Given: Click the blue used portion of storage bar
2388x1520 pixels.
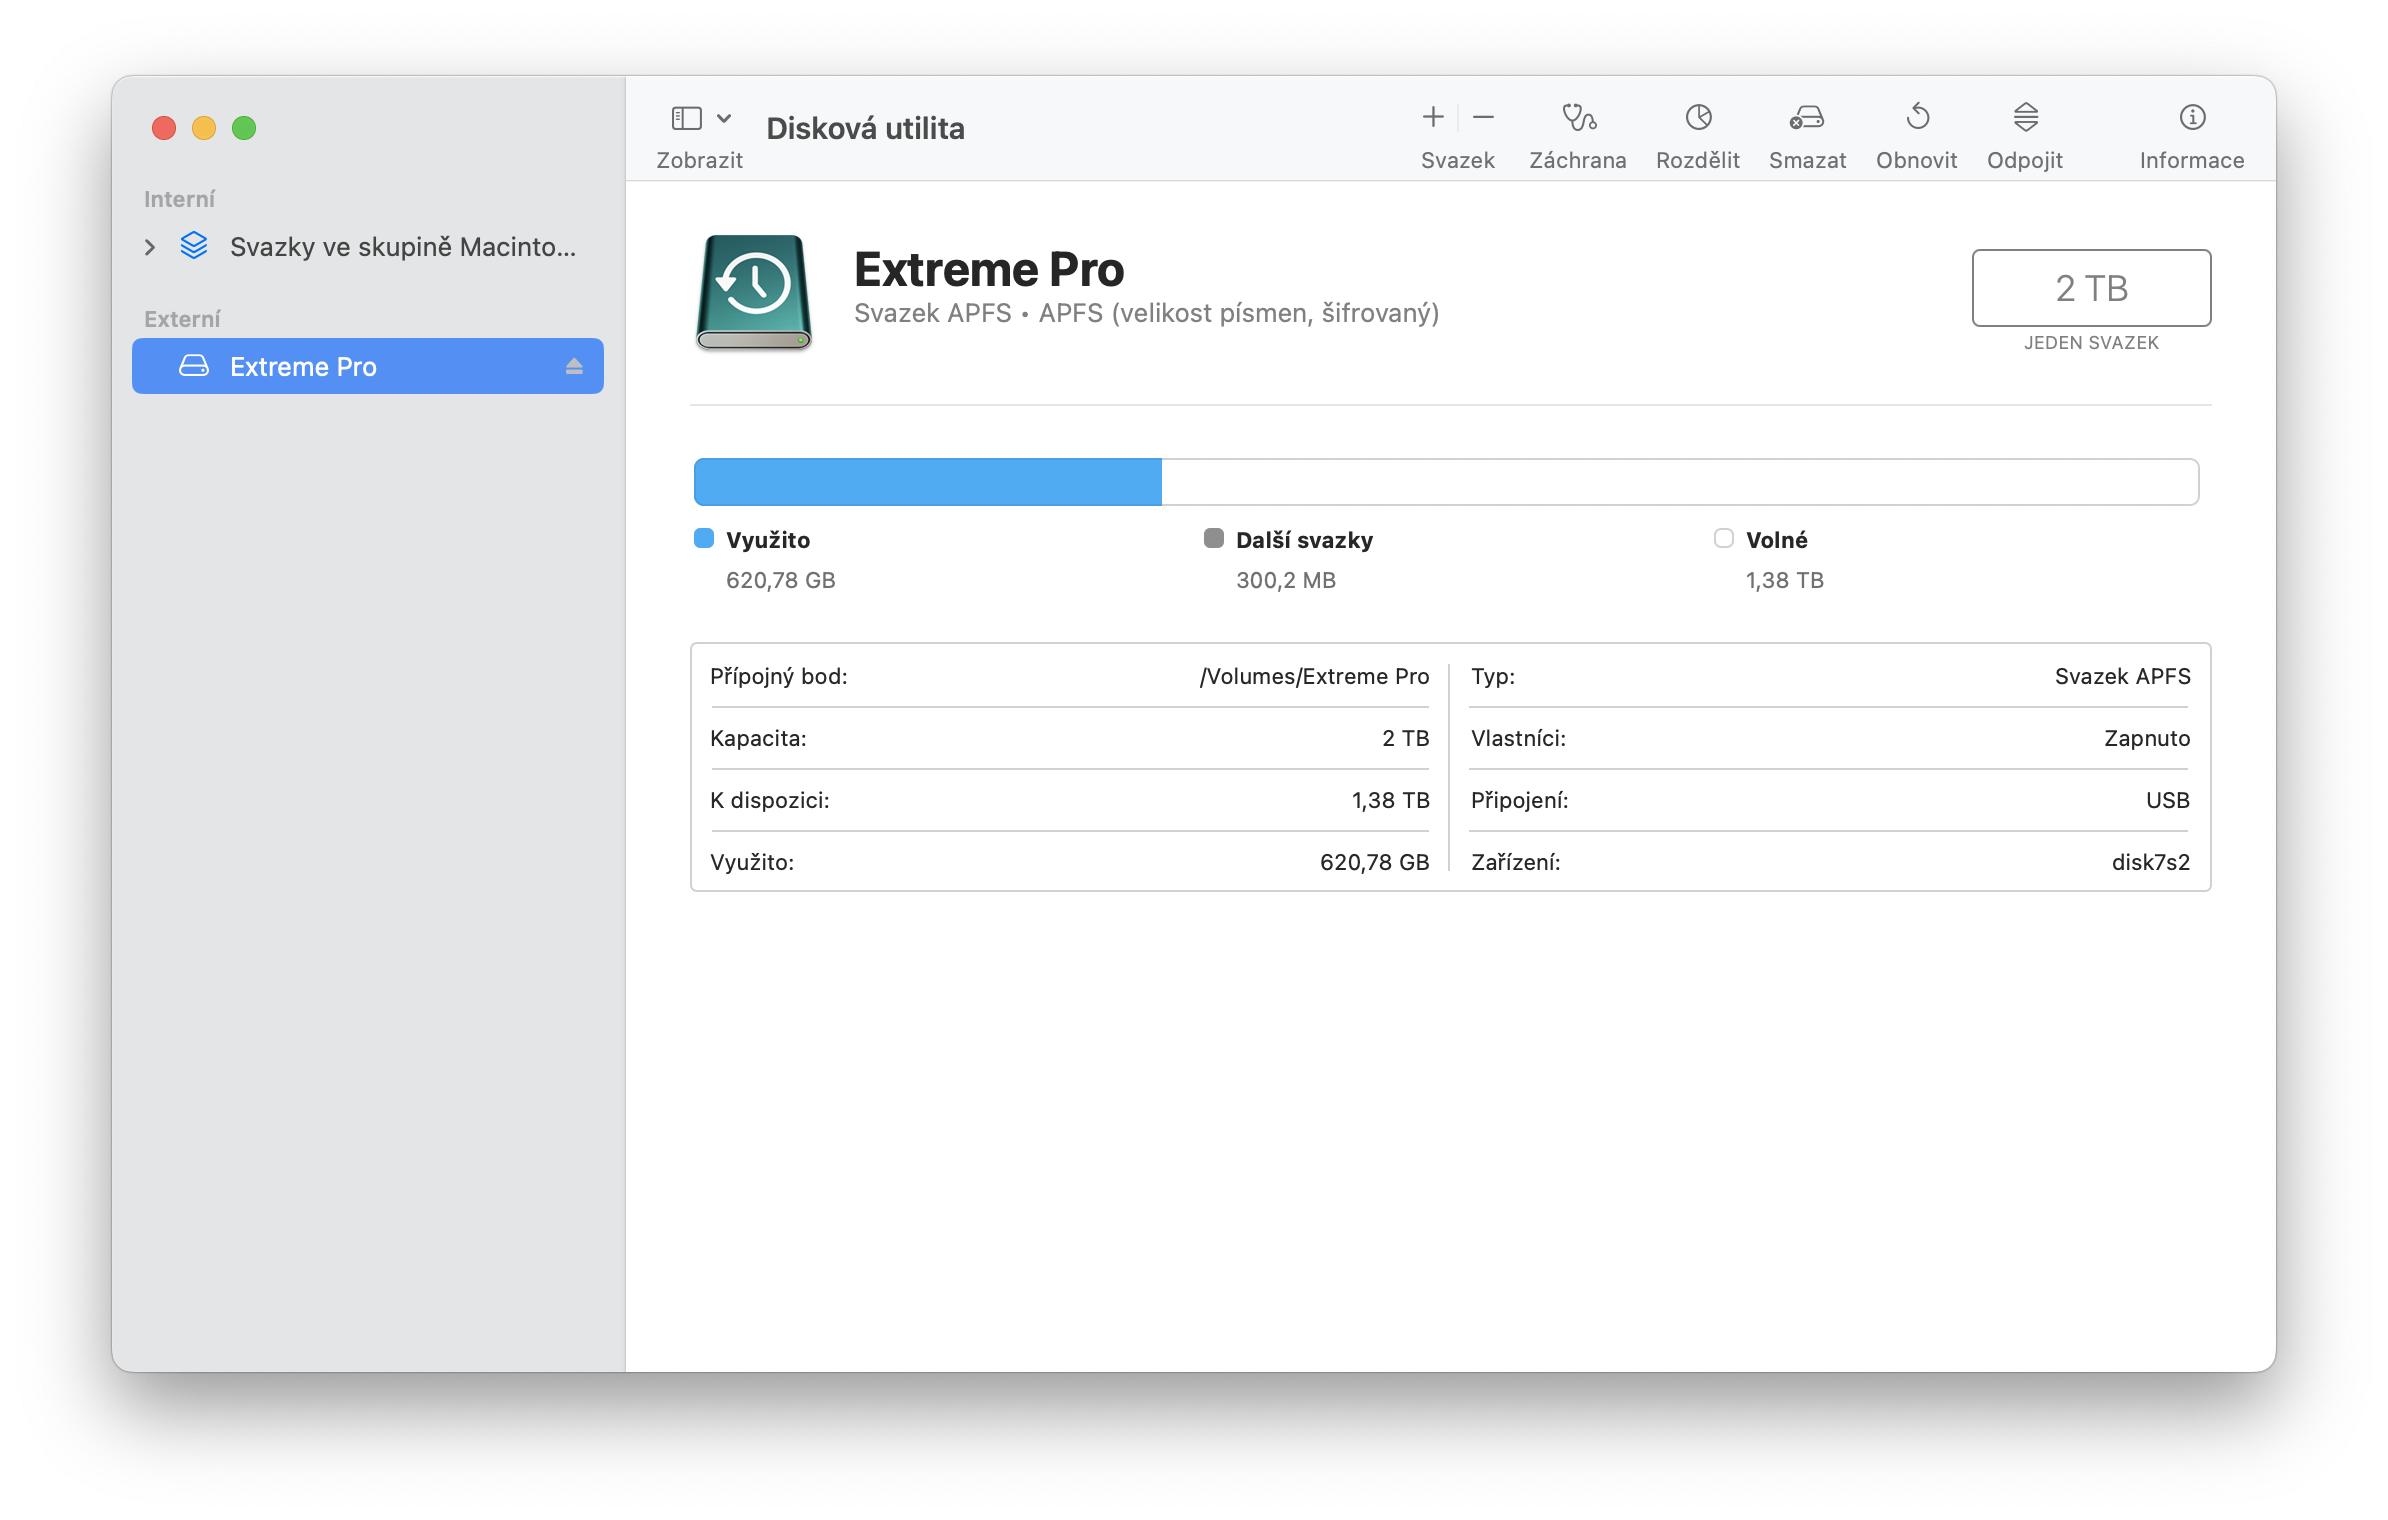Looking at the screenshot, I should (928, 482).
